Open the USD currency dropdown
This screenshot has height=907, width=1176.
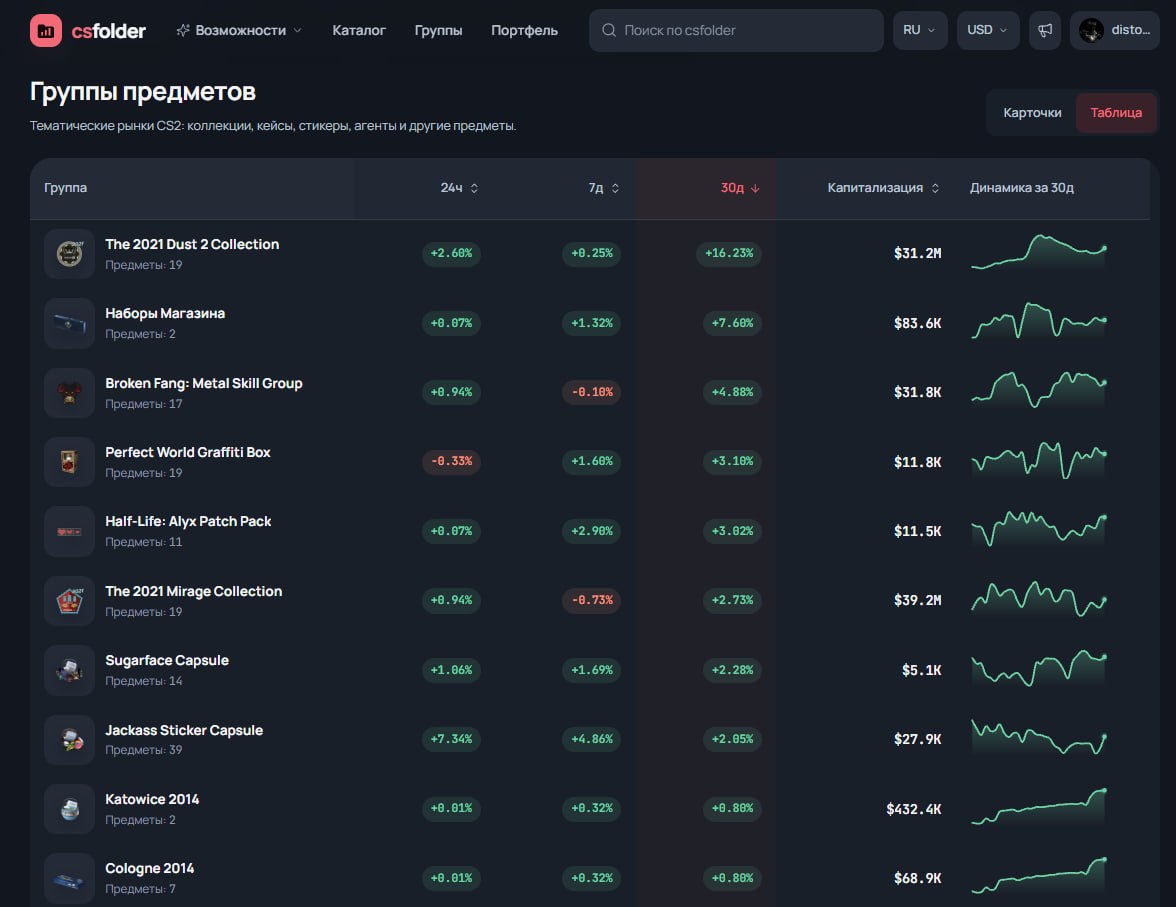coord(988,31)
